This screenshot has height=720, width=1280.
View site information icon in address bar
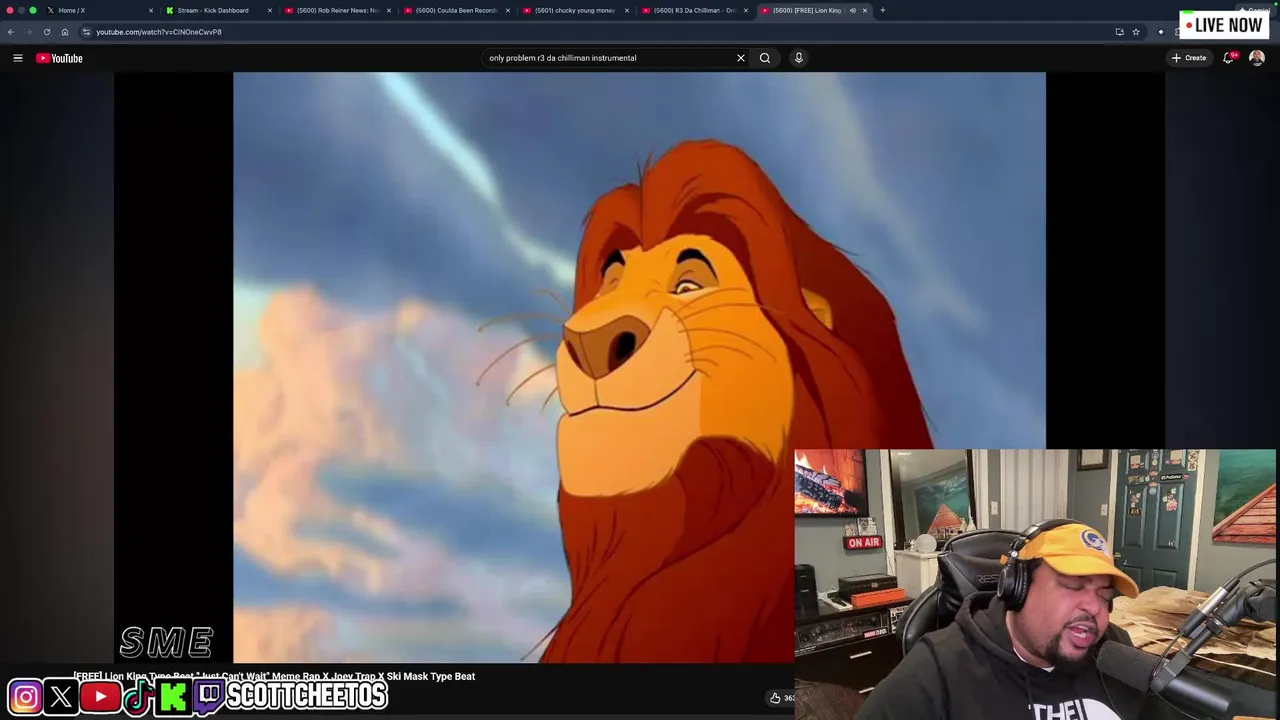point(86,32)
